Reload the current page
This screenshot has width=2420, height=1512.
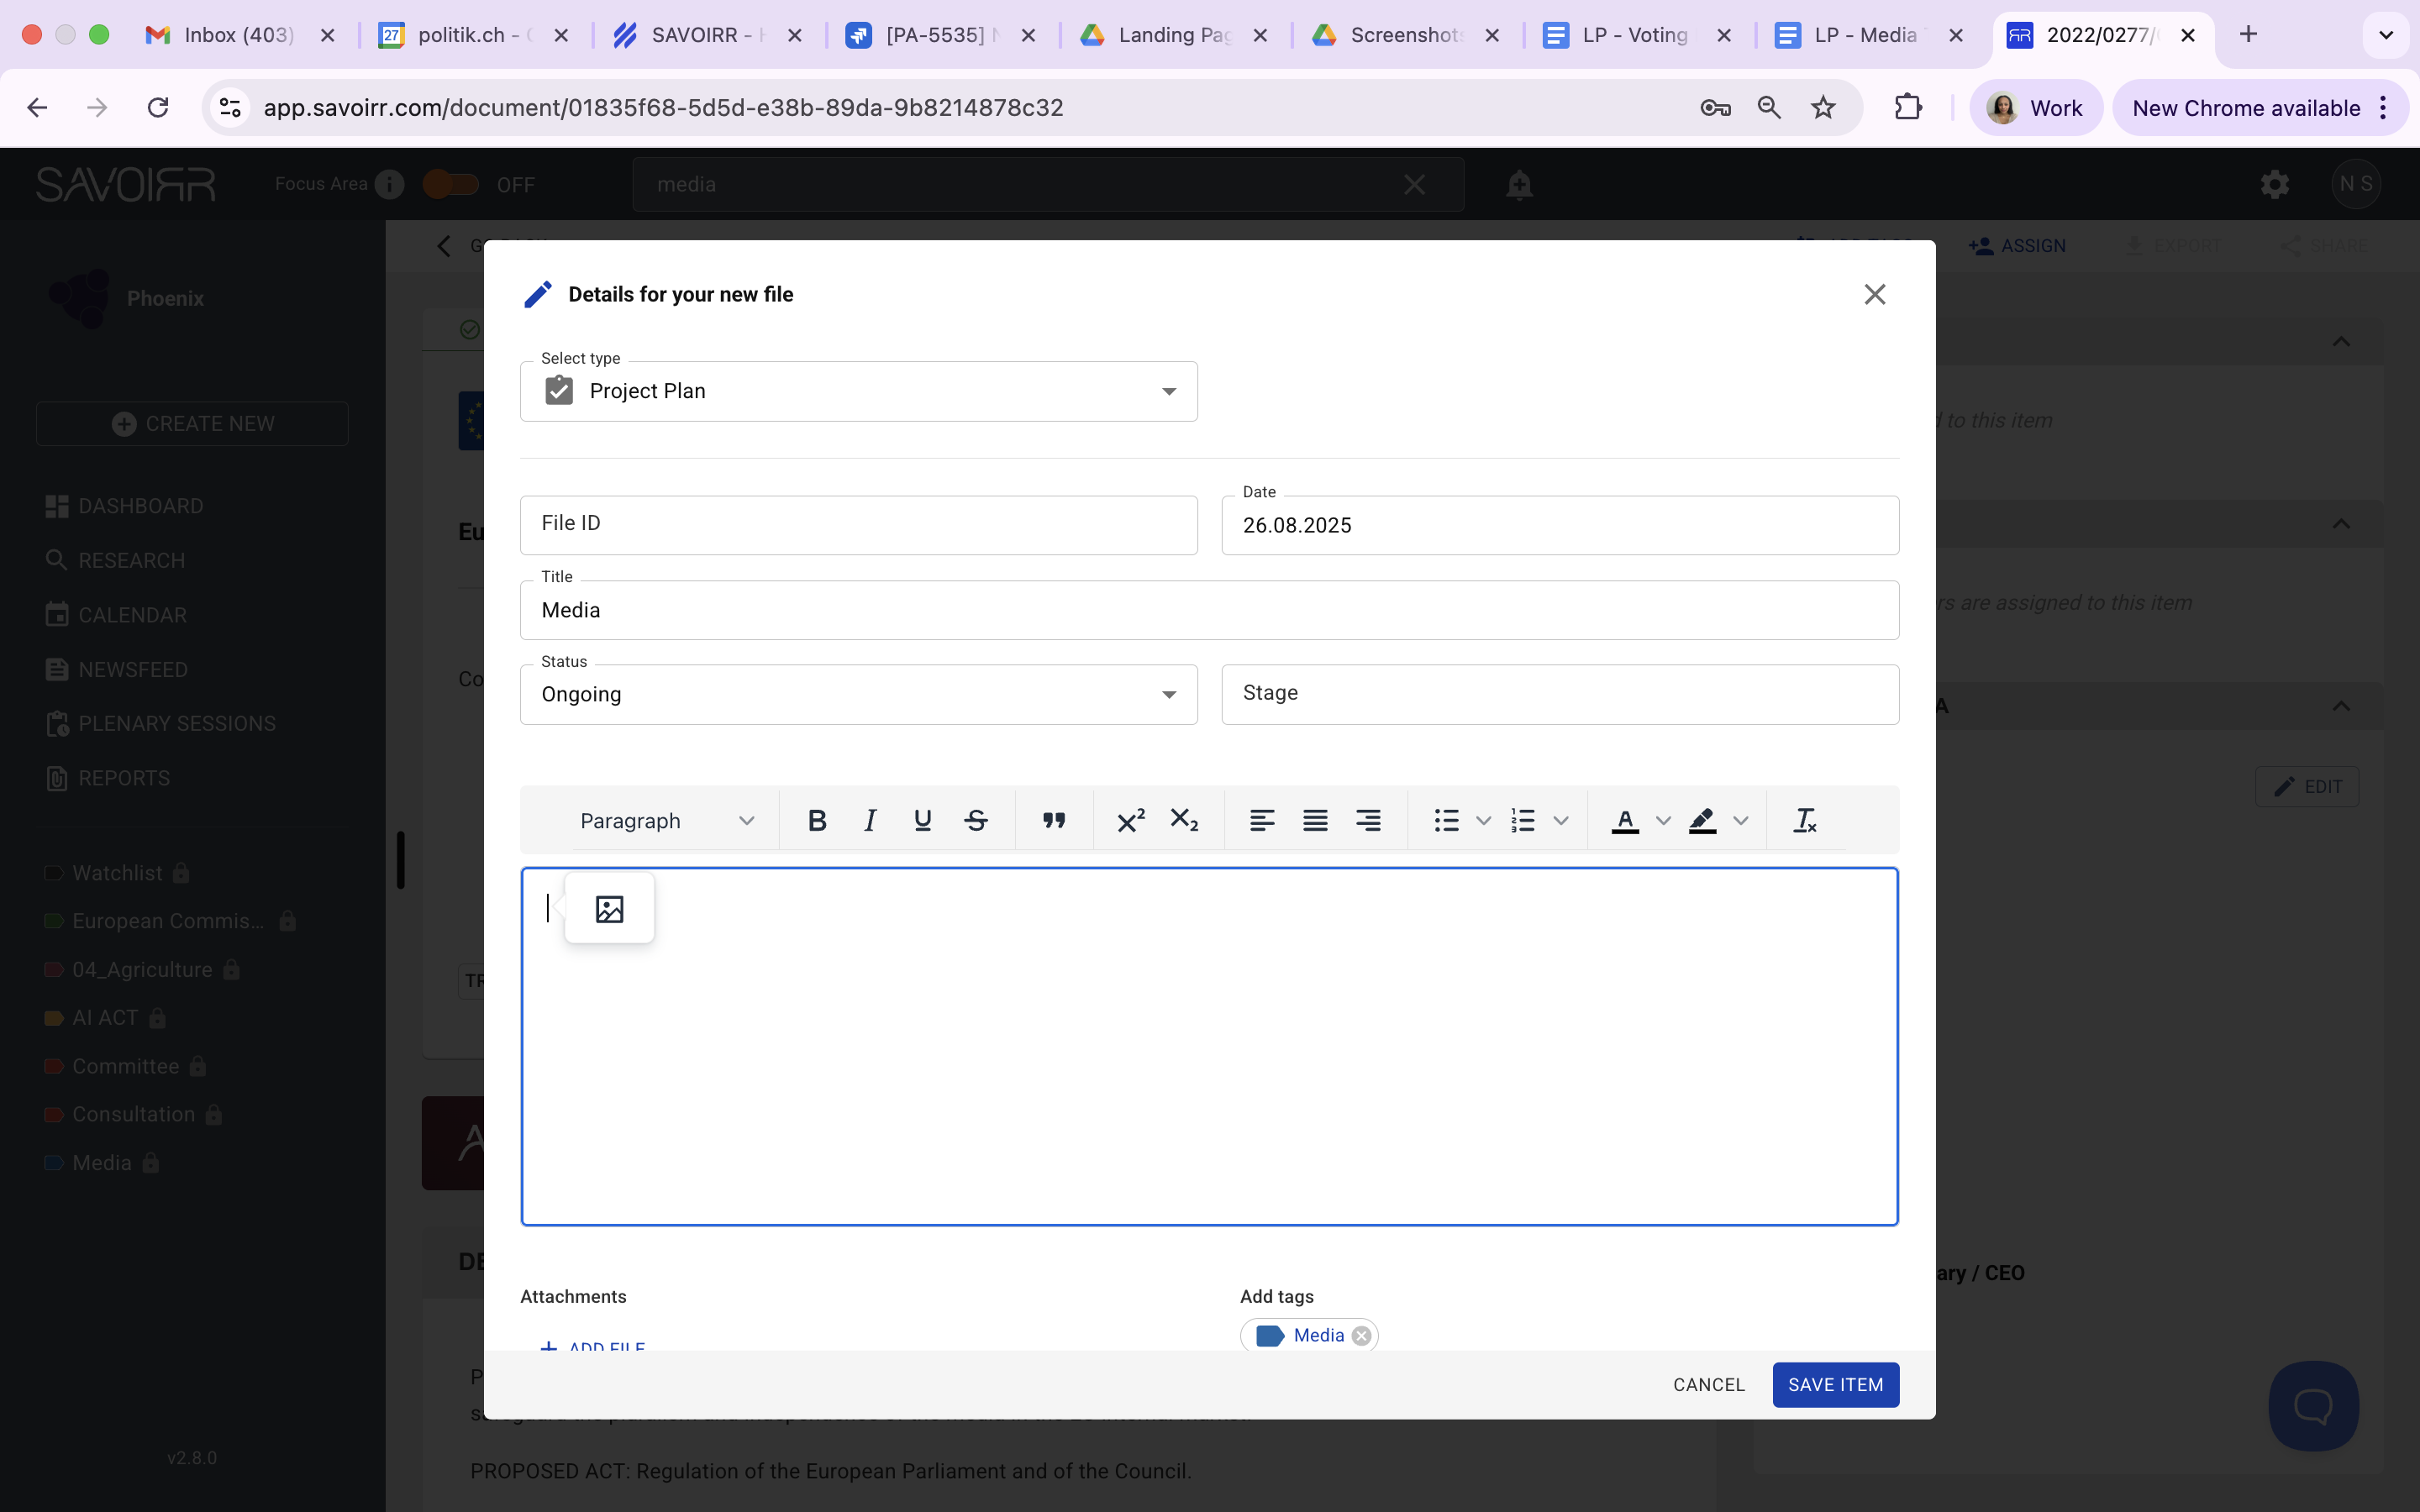pos(158,107)
